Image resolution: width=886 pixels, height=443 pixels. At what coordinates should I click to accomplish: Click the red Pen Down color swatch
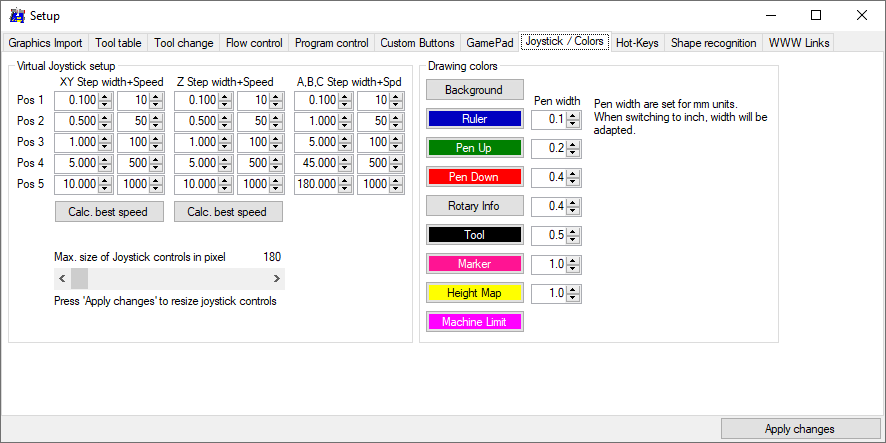coord(474,177)
